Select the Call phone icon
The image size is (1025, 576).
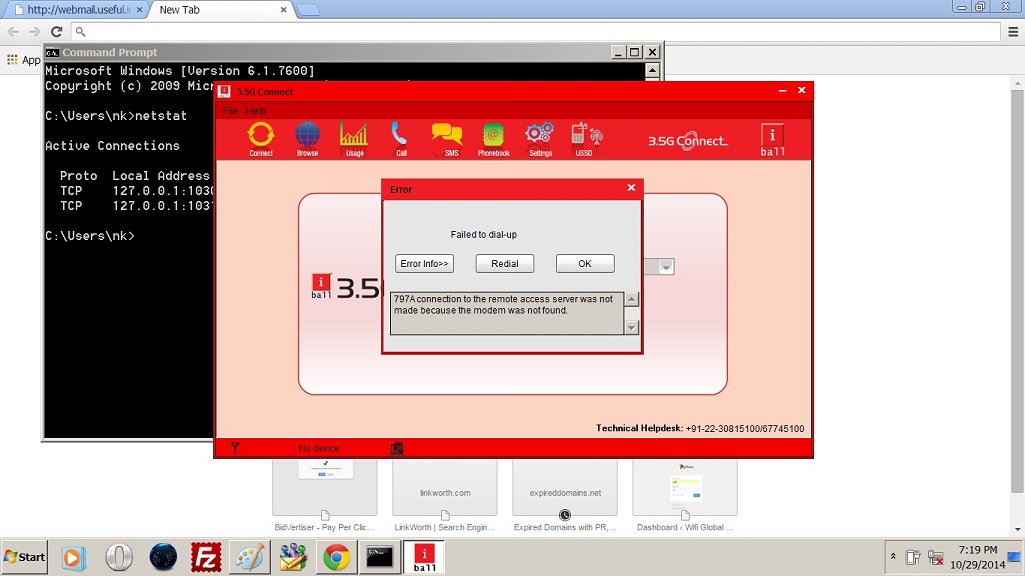click(400, 138)
